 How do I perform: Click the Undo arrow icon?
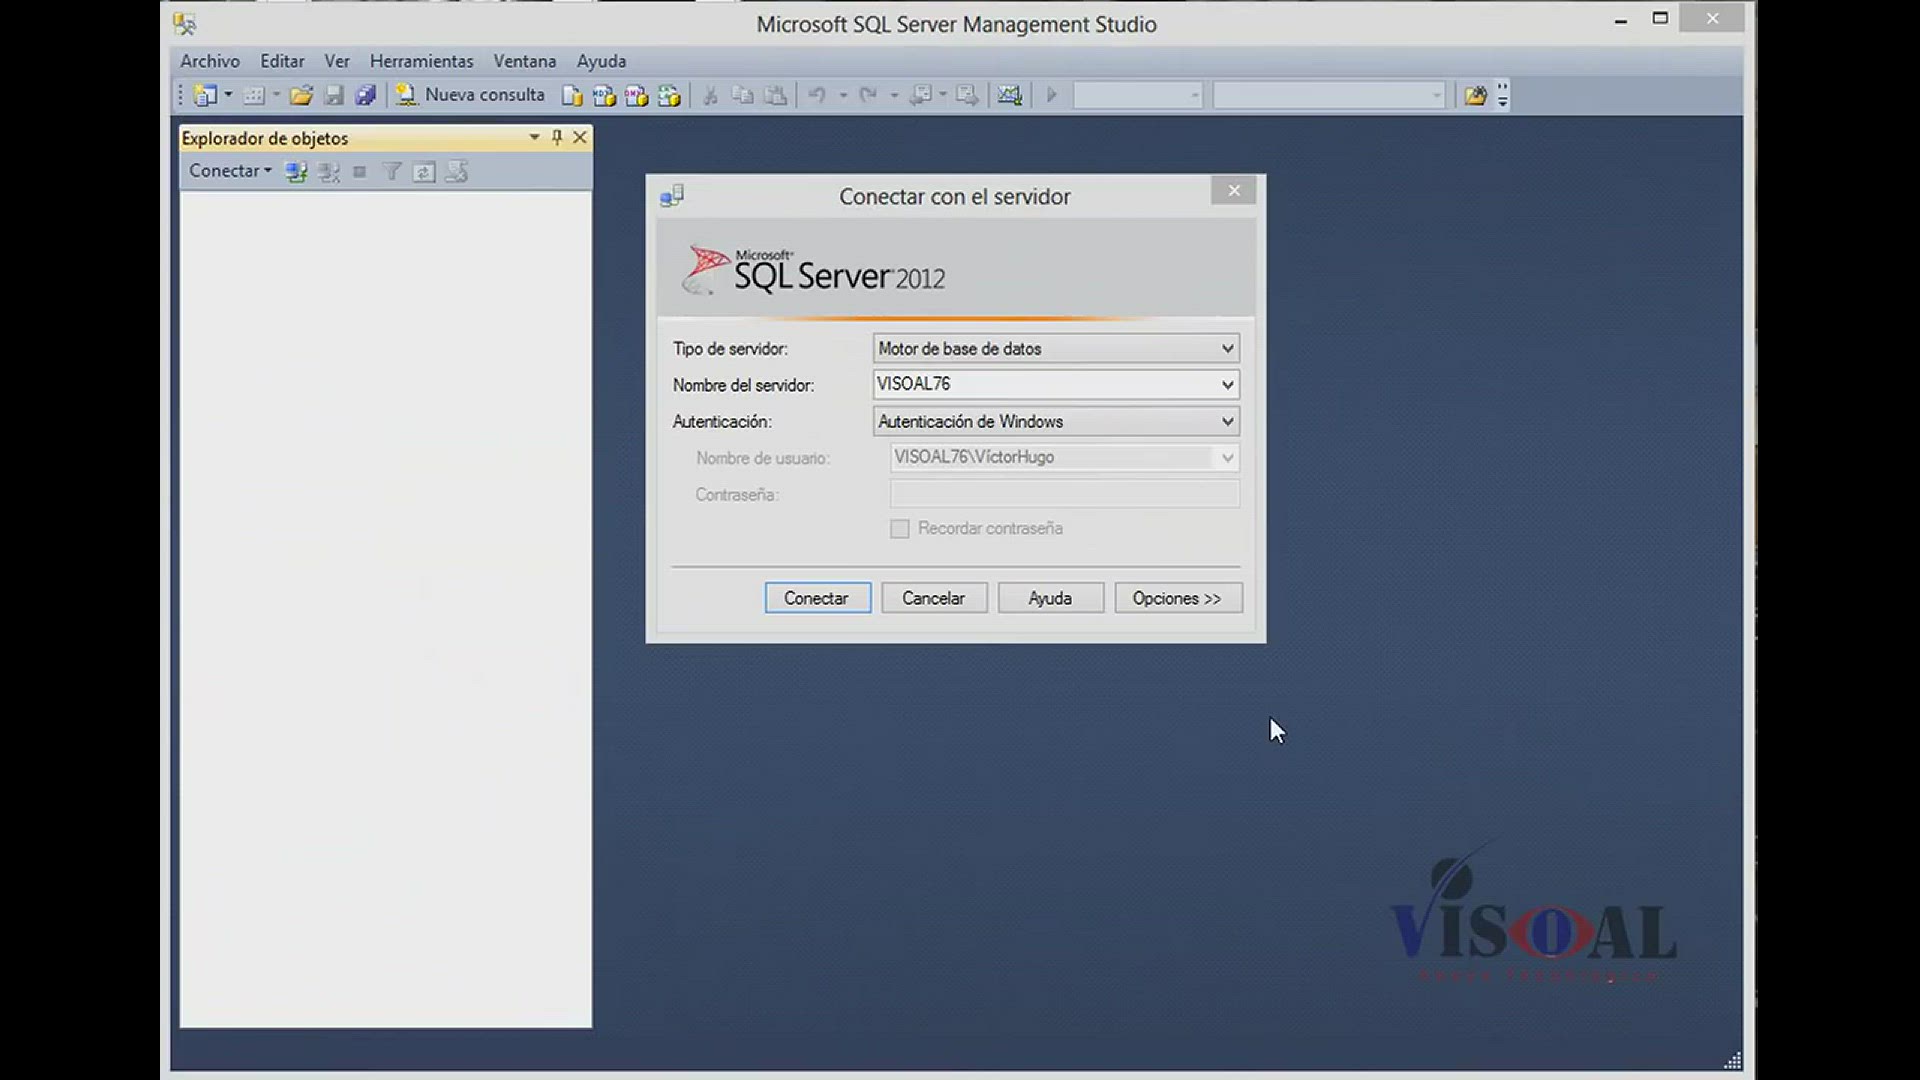817,95
